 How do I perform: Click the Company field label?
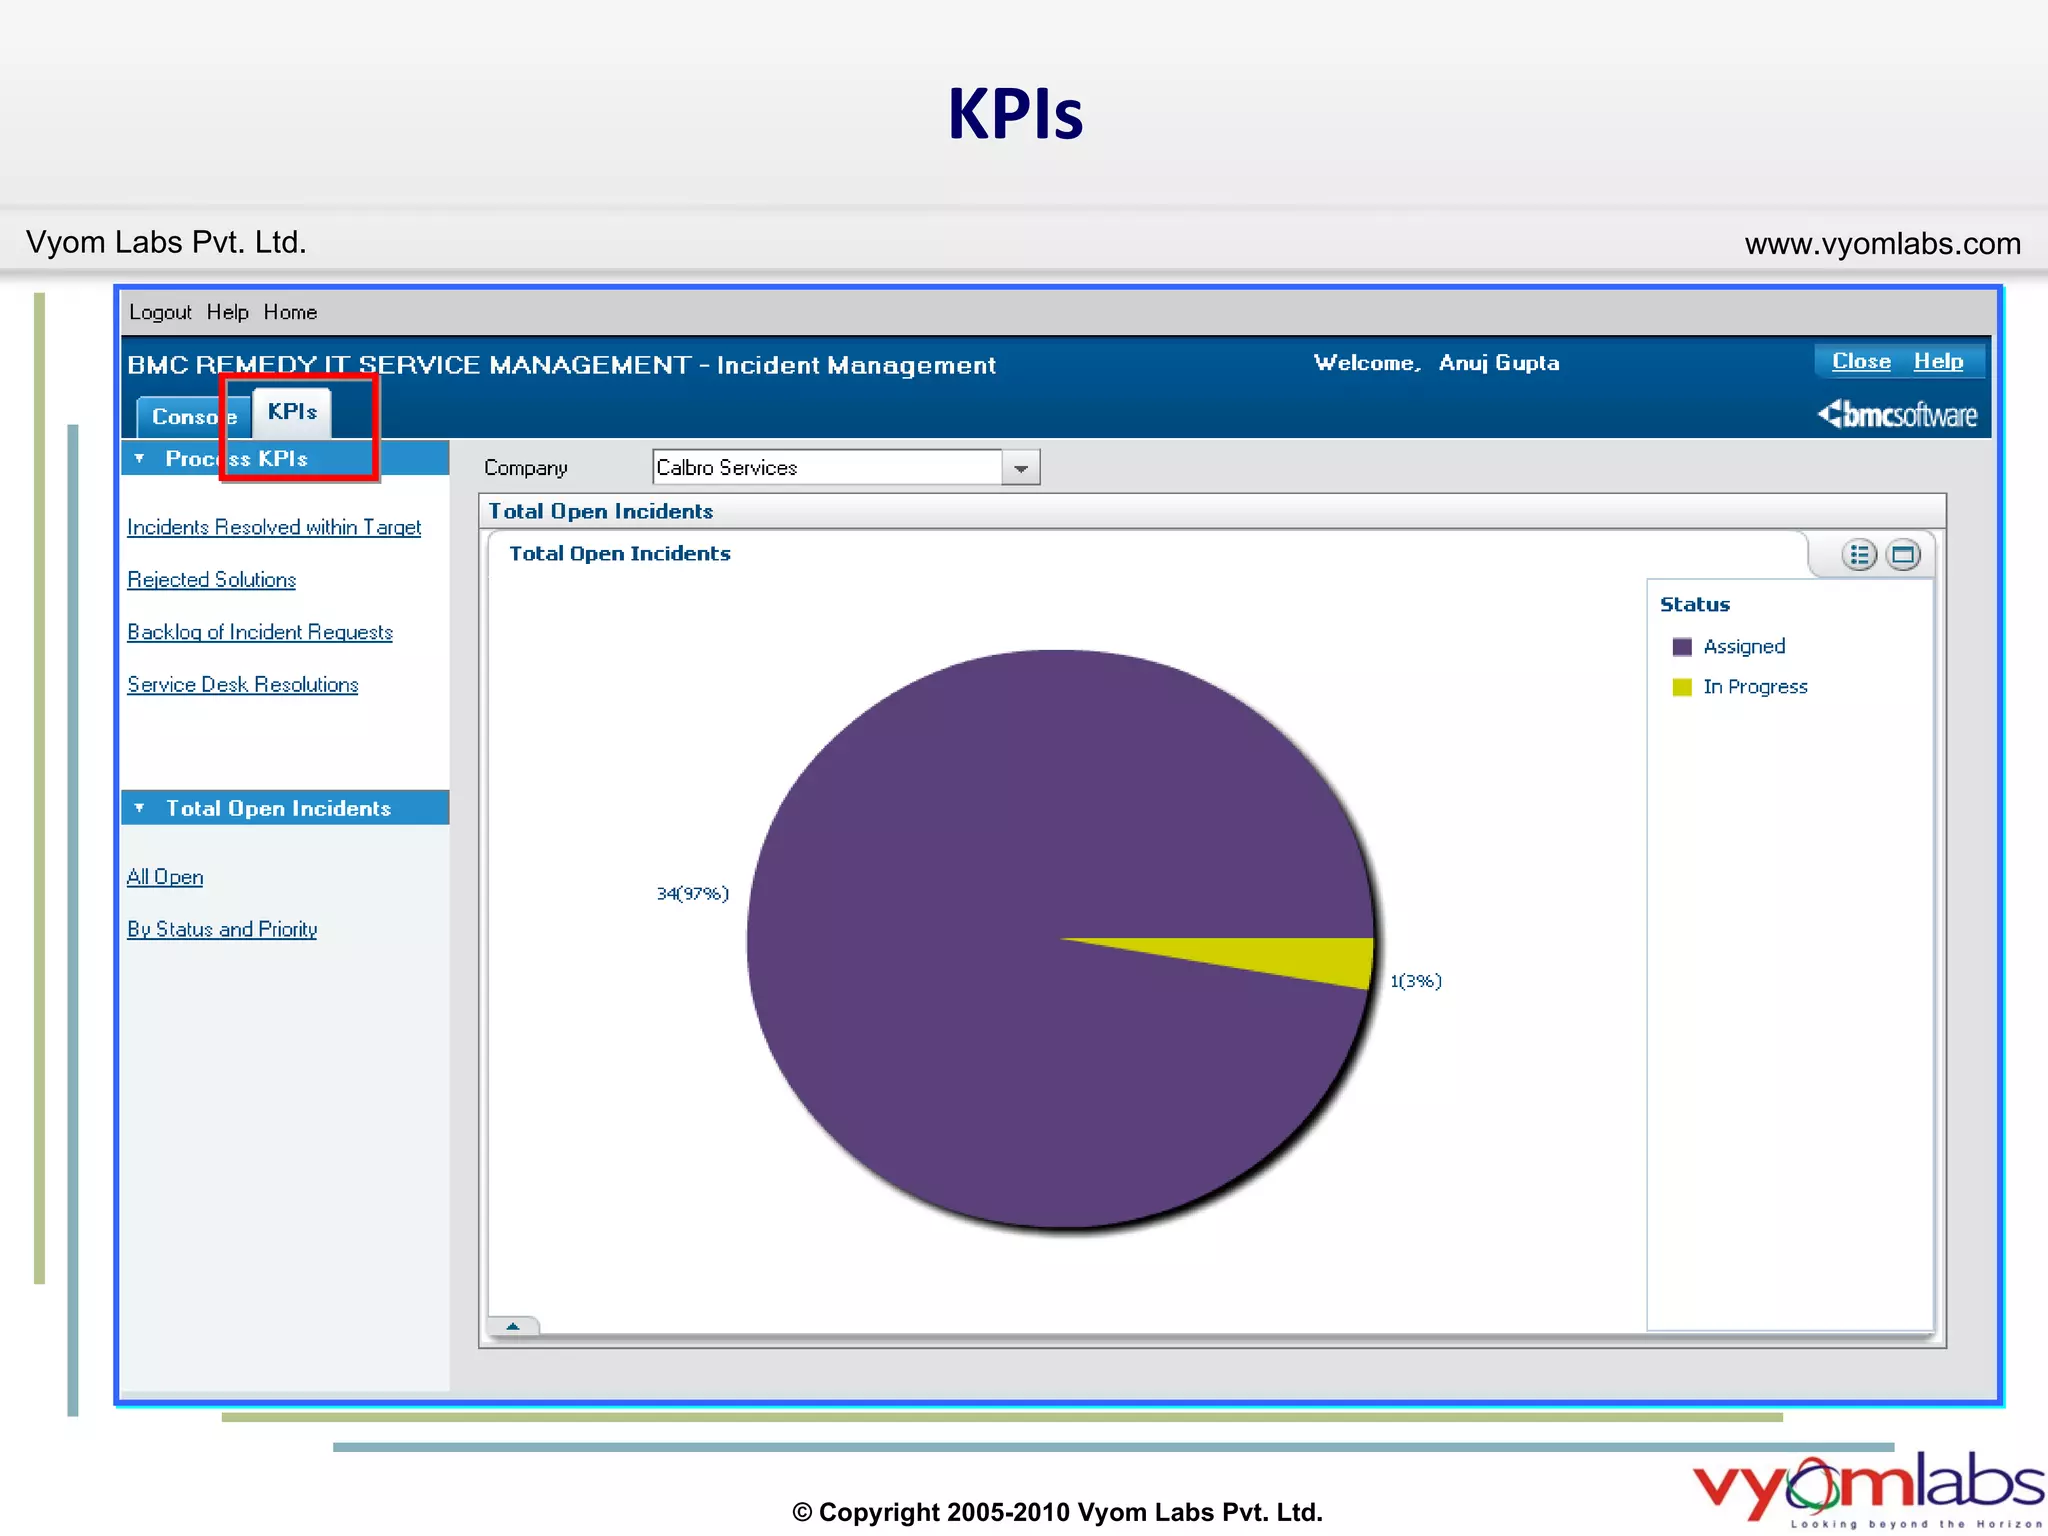point(526,468)
